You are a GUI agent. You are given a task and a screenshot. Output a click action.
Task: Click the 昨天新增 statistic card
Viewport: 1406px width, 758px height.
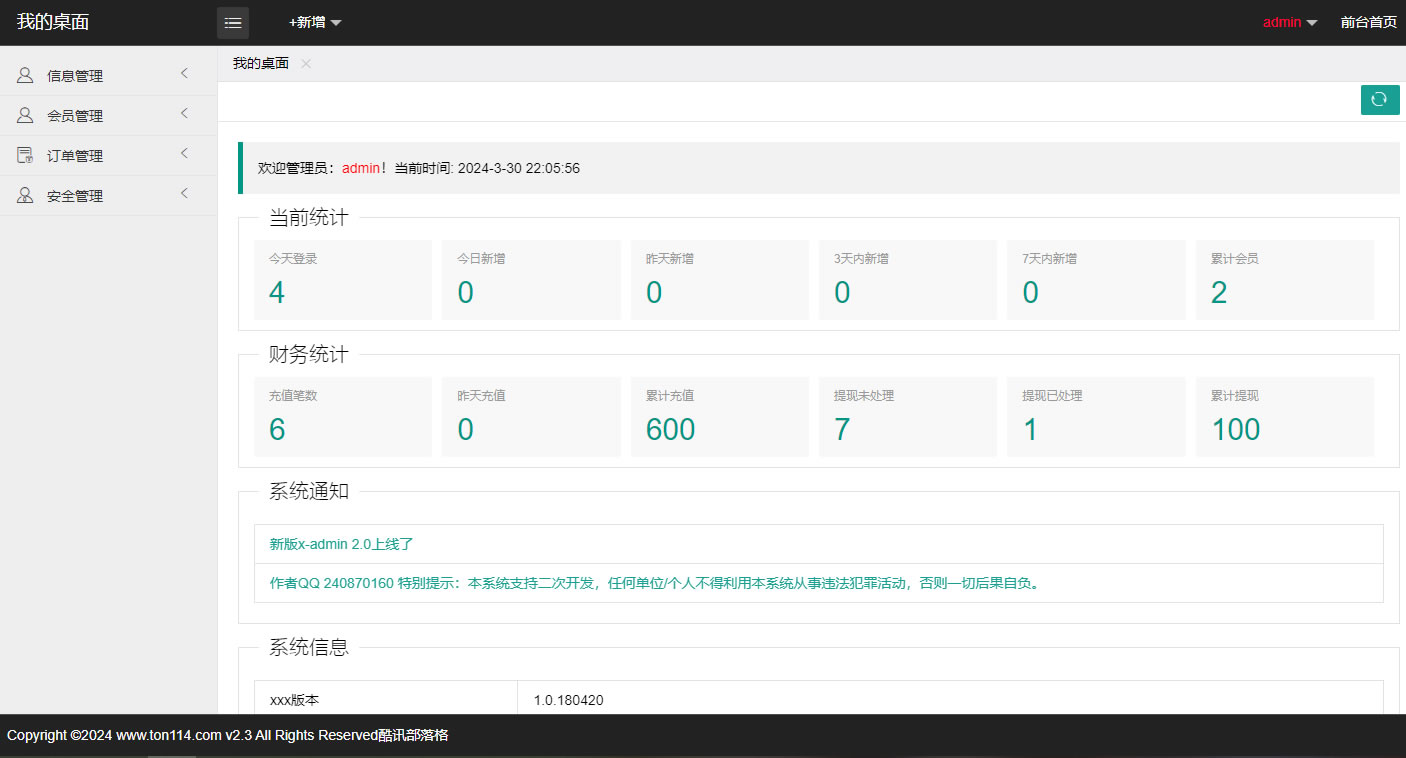[x=720, y=280]
